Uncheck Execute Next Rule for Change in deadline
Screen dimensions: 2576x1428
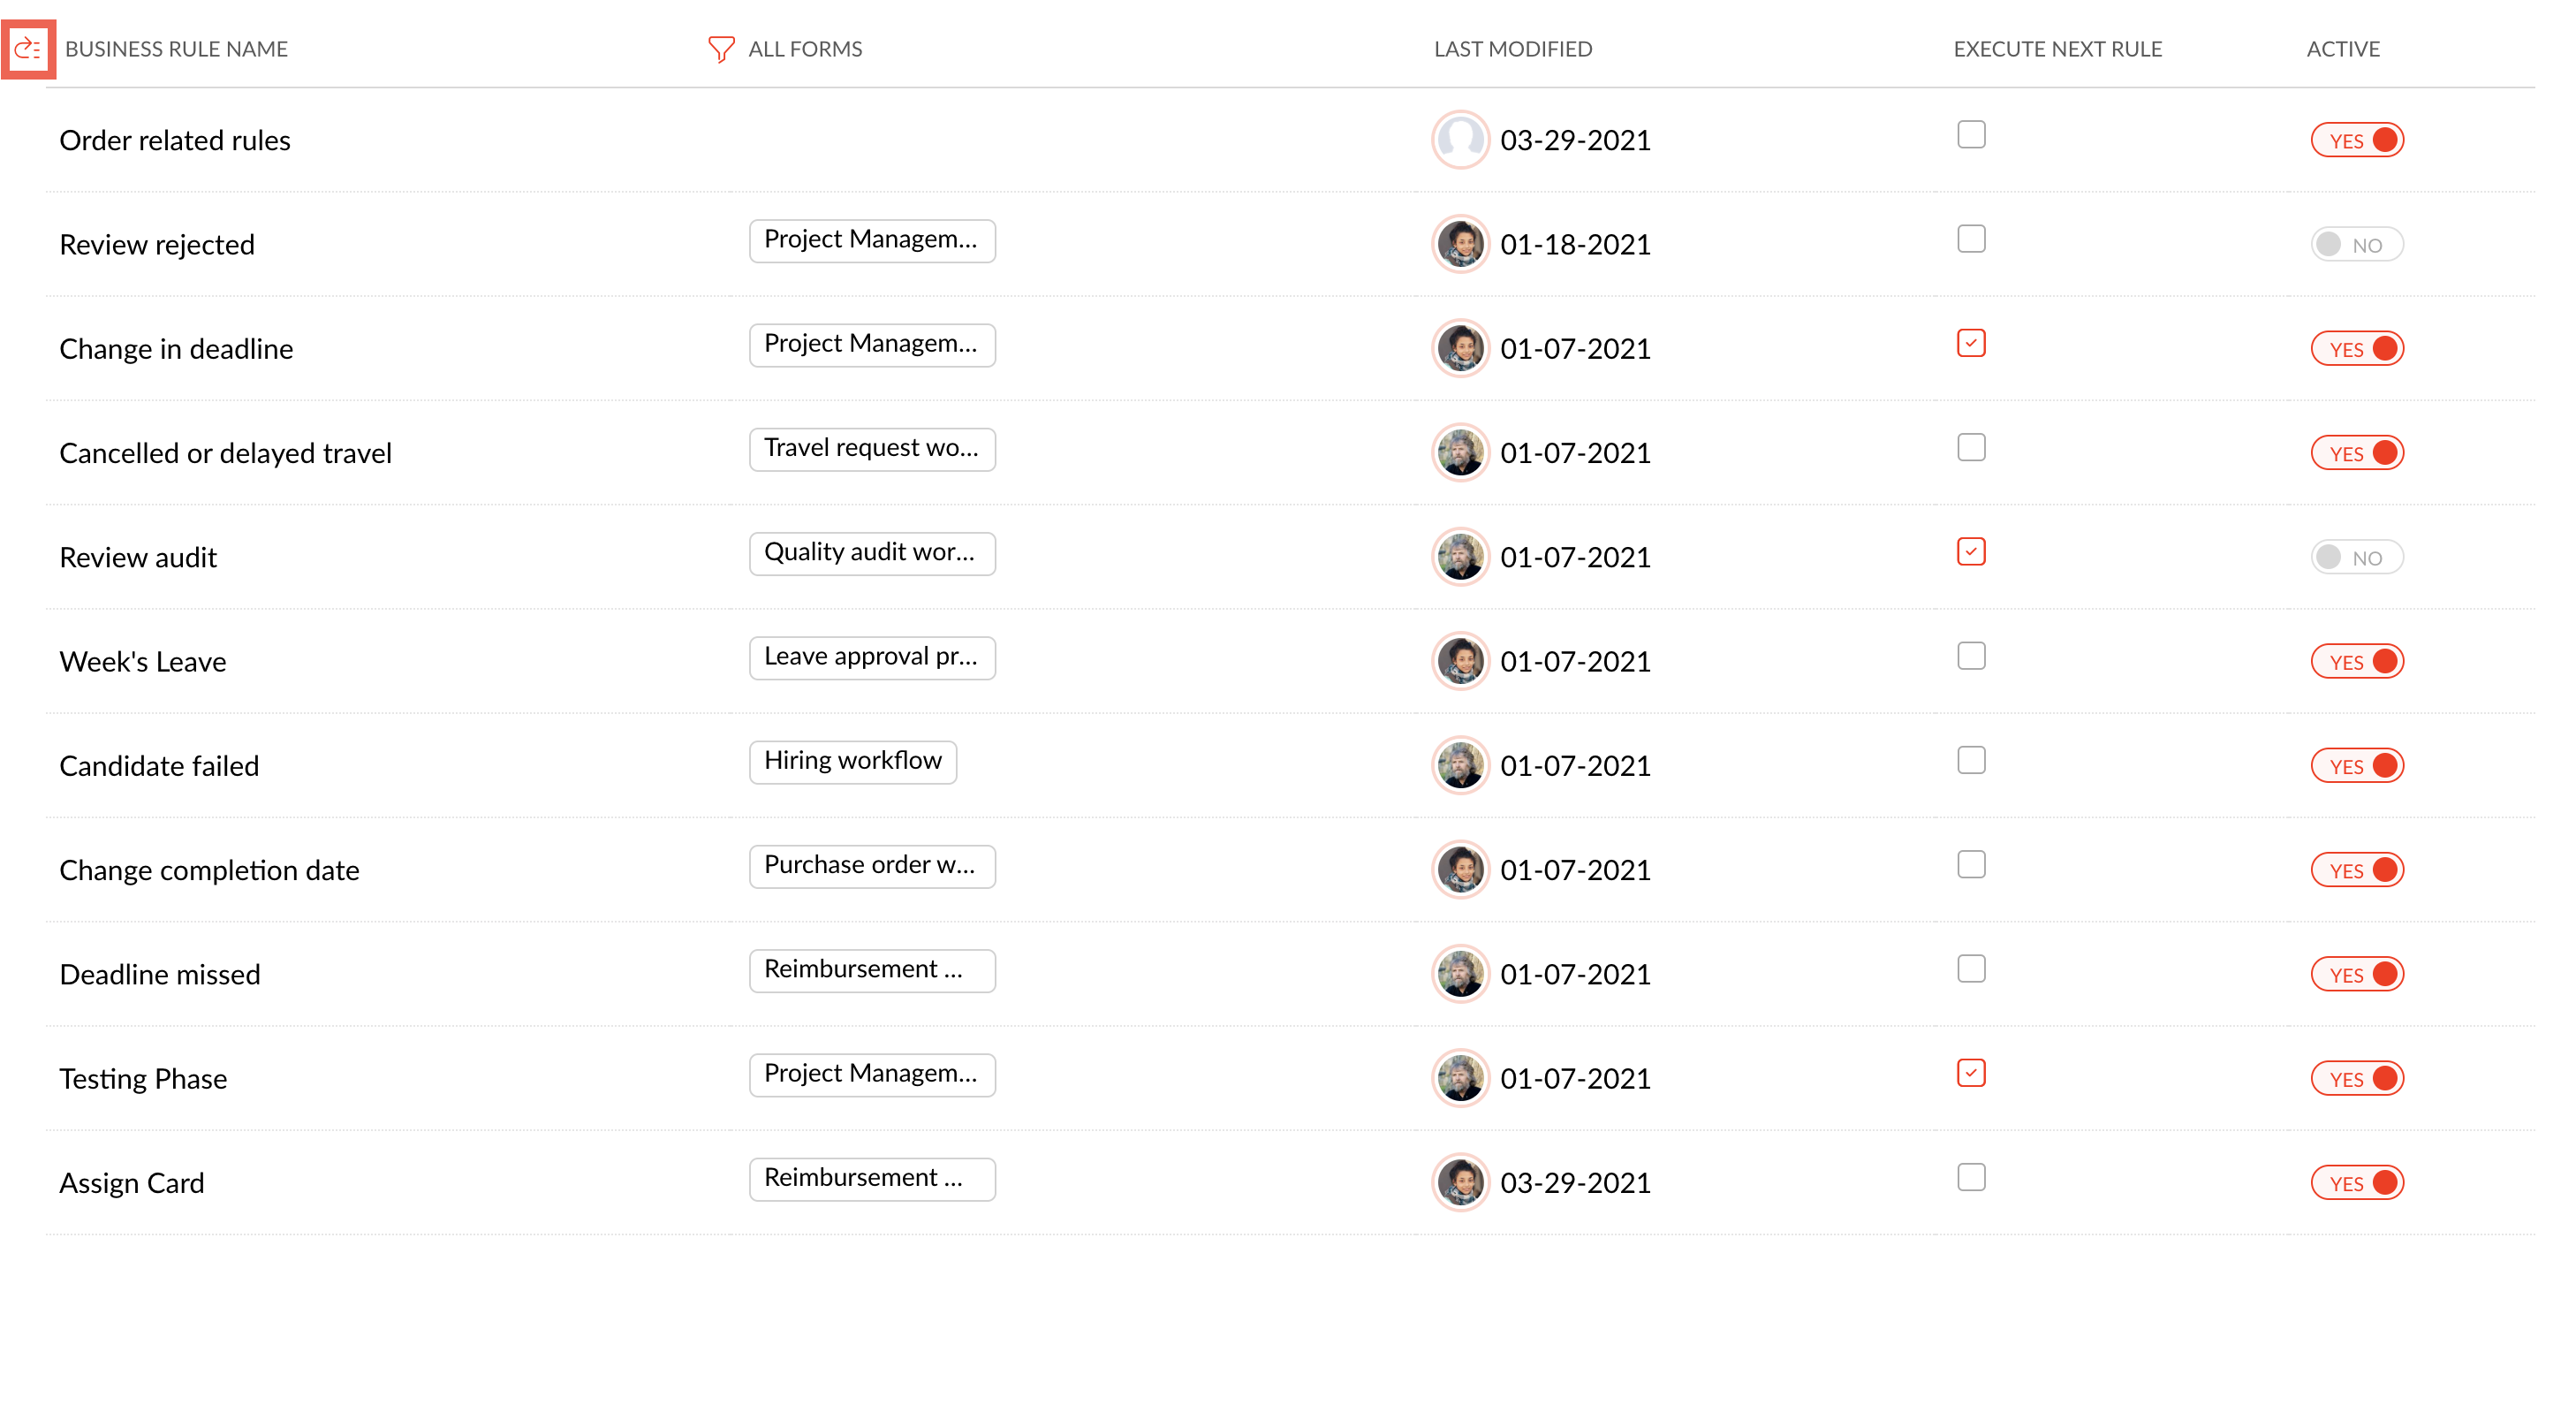pos(1970,344)
